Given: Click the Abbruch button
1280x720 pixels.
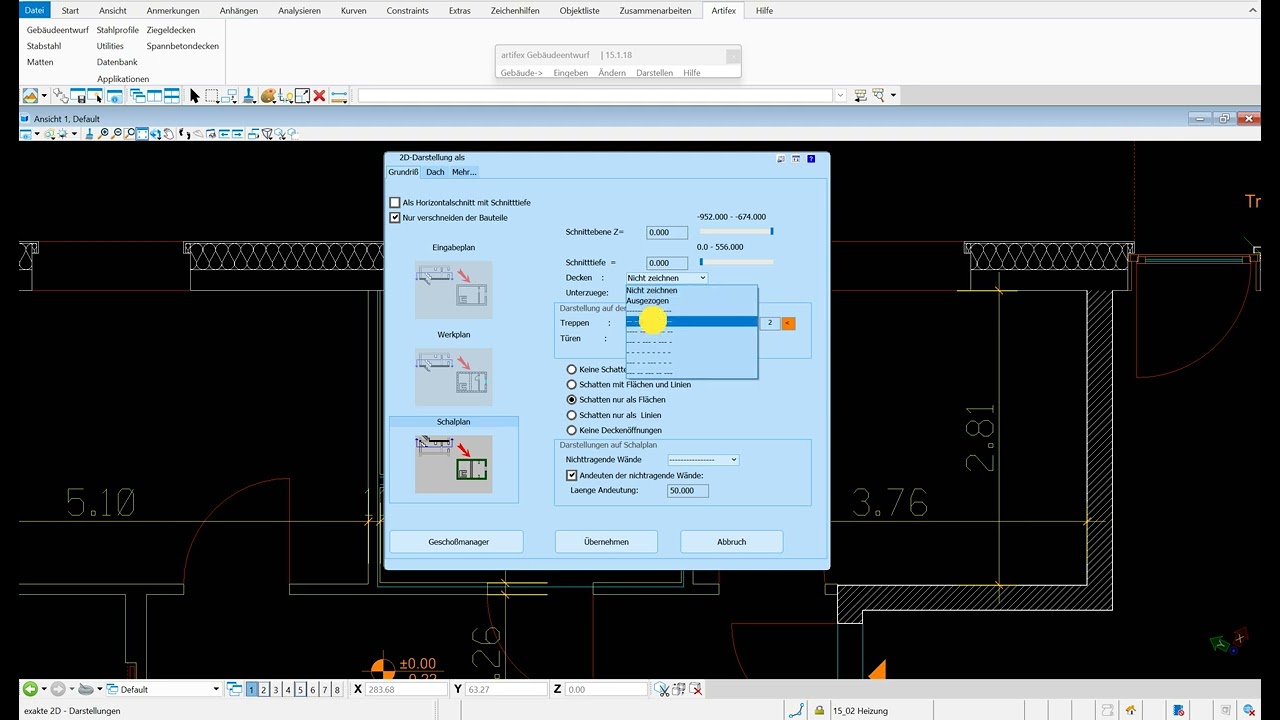Looking at the screenshot, I should (732, 542).
